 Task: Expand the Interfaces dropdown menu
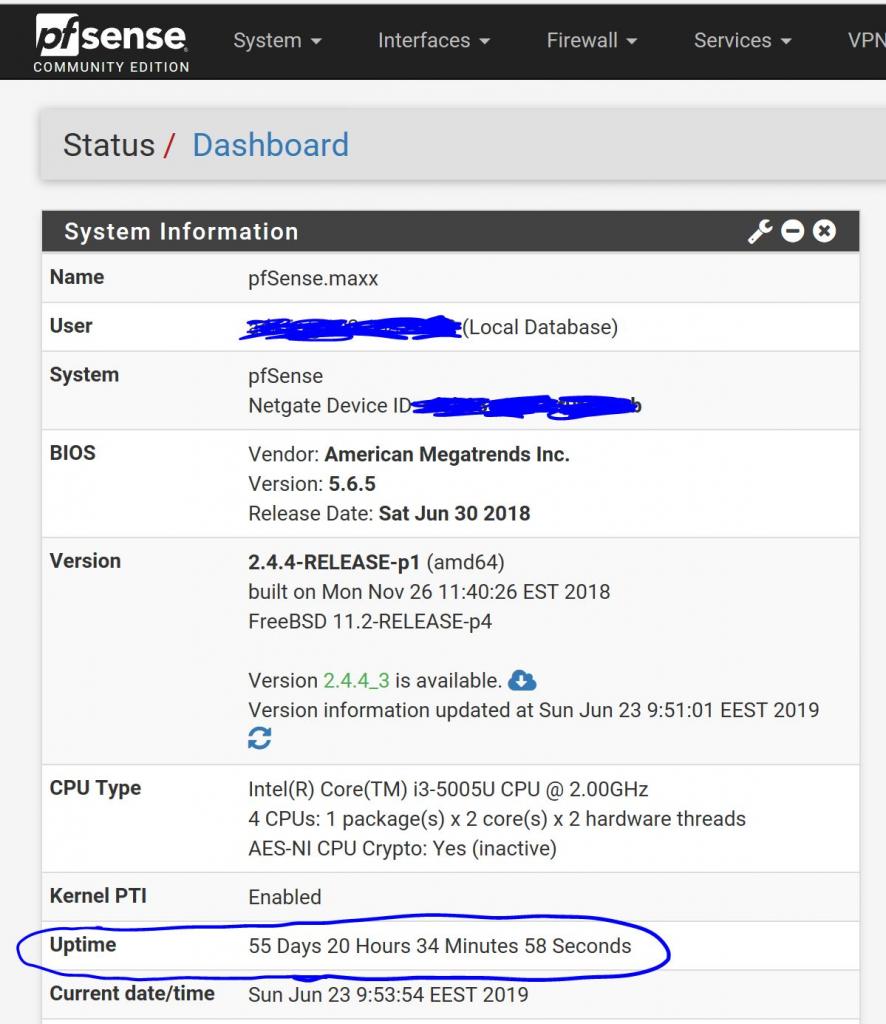pos(434,41)
